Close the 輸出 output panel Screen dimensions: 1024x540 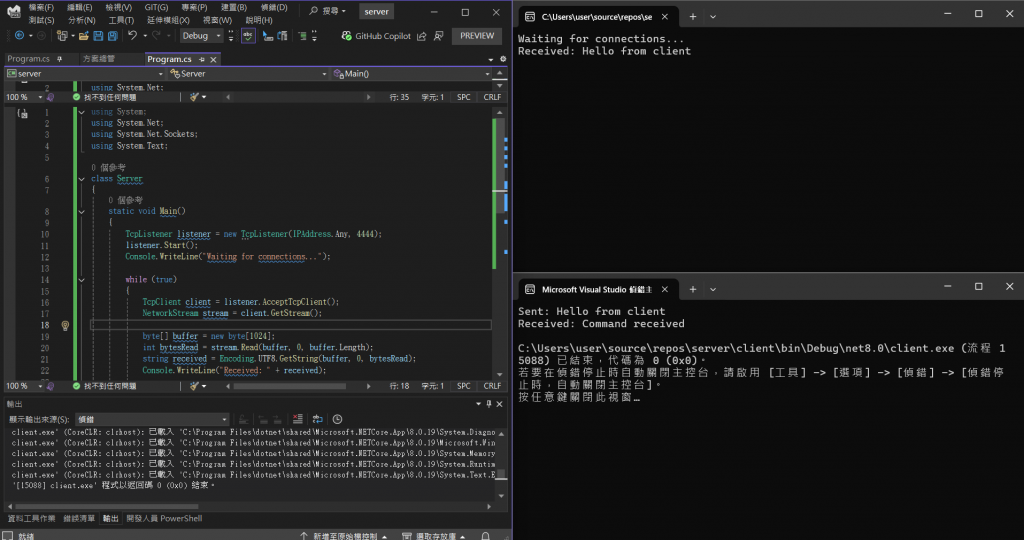pyautogui.click(x=500, y=404)
